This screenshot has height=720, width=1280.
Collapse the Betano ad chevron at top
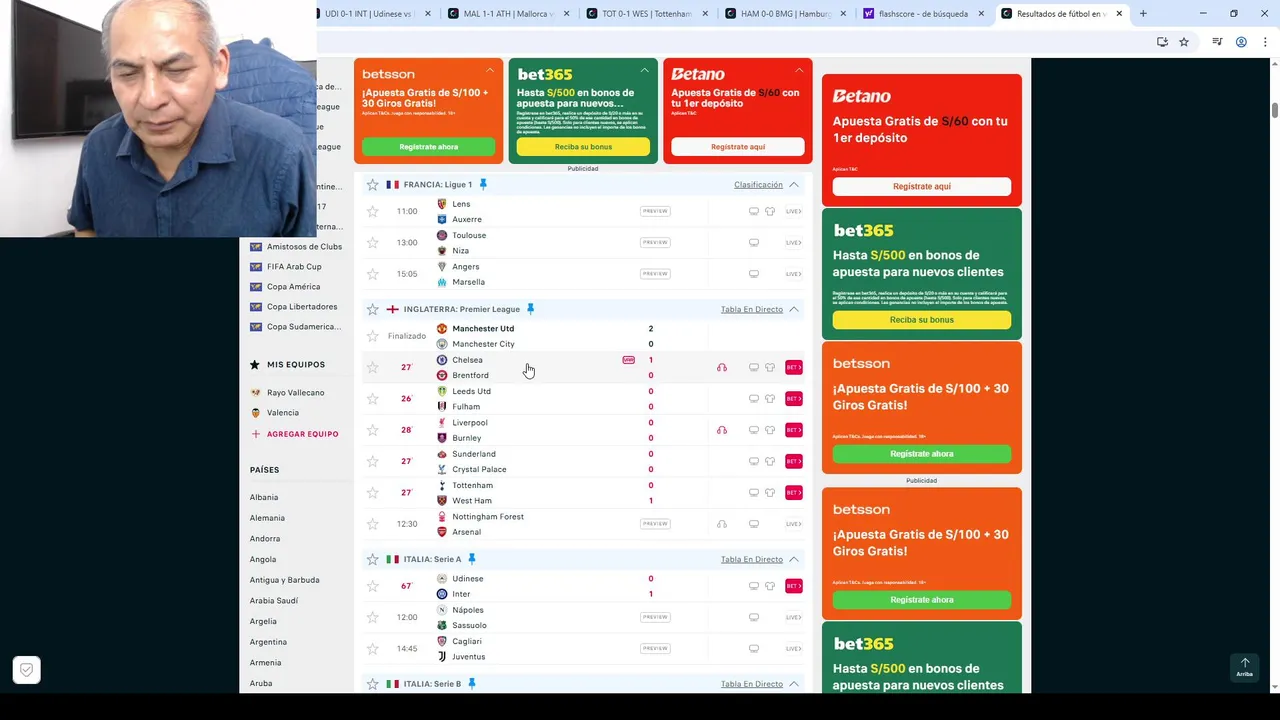pos(799,71)
